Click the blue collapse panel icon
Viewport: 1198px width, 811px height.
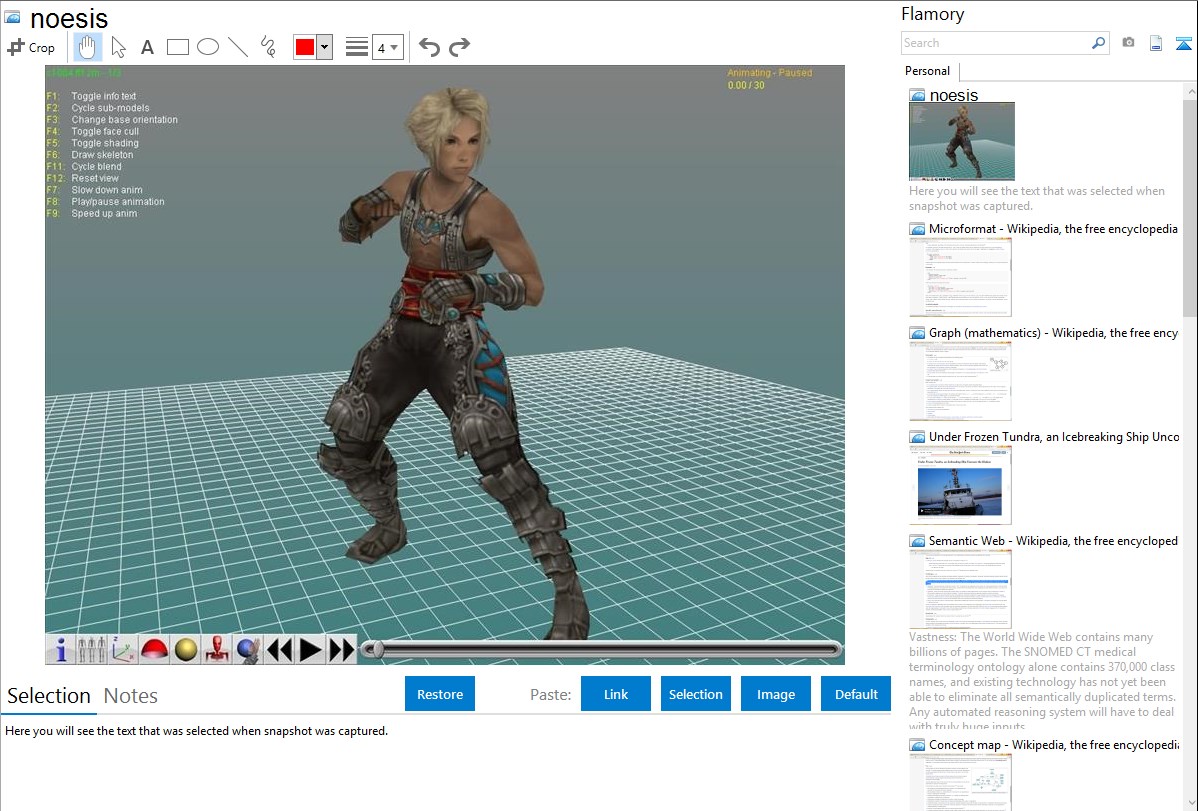tap(1183, 43)
